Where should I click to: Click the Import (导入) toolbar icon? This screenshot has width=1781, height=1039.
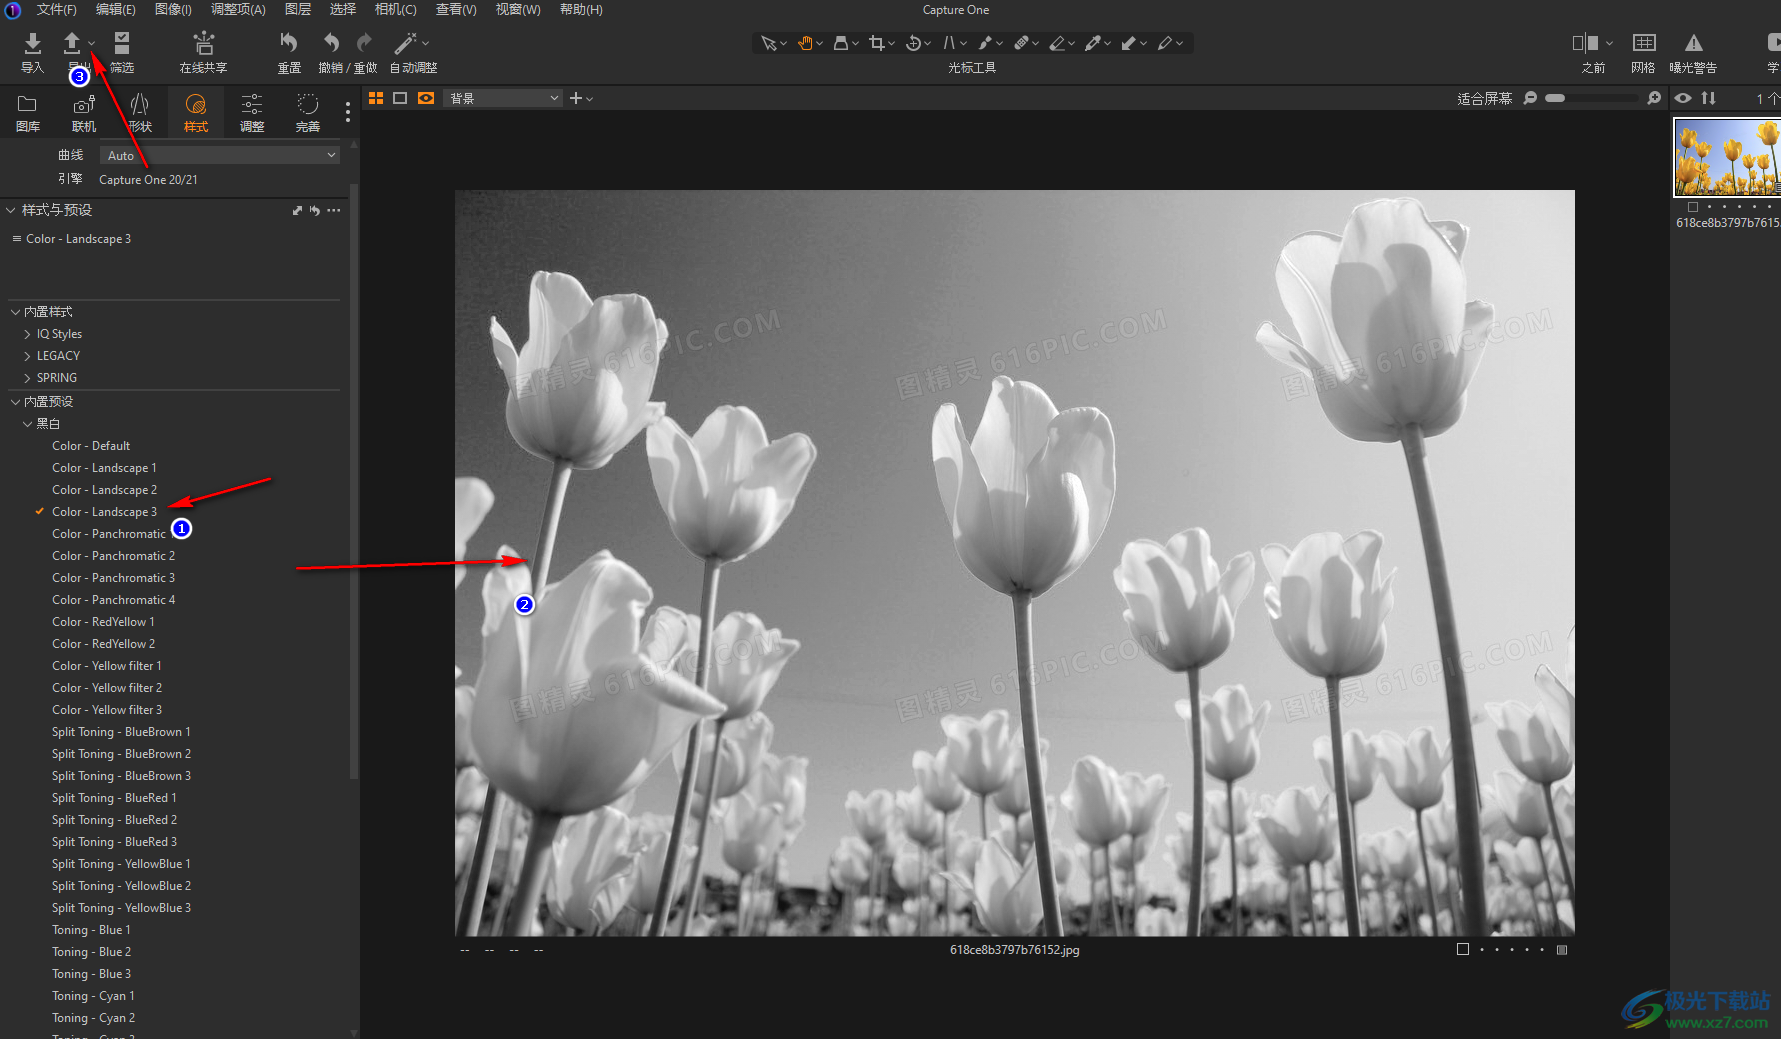32,44
